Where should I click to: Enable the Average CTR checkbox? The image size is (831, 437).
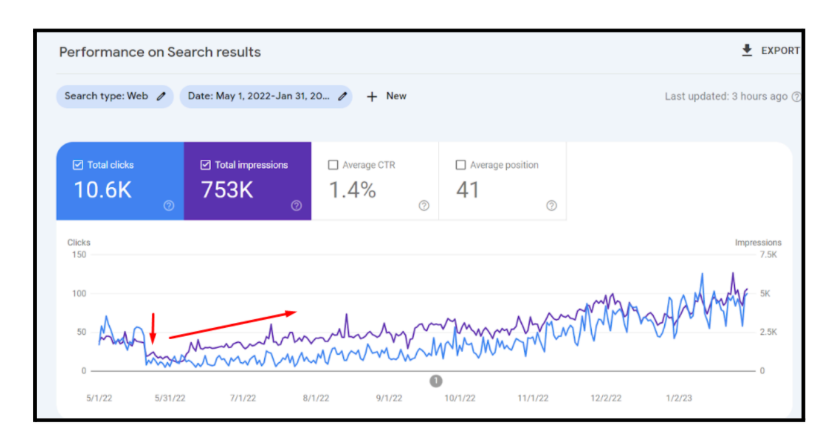(x=333, y=165)
